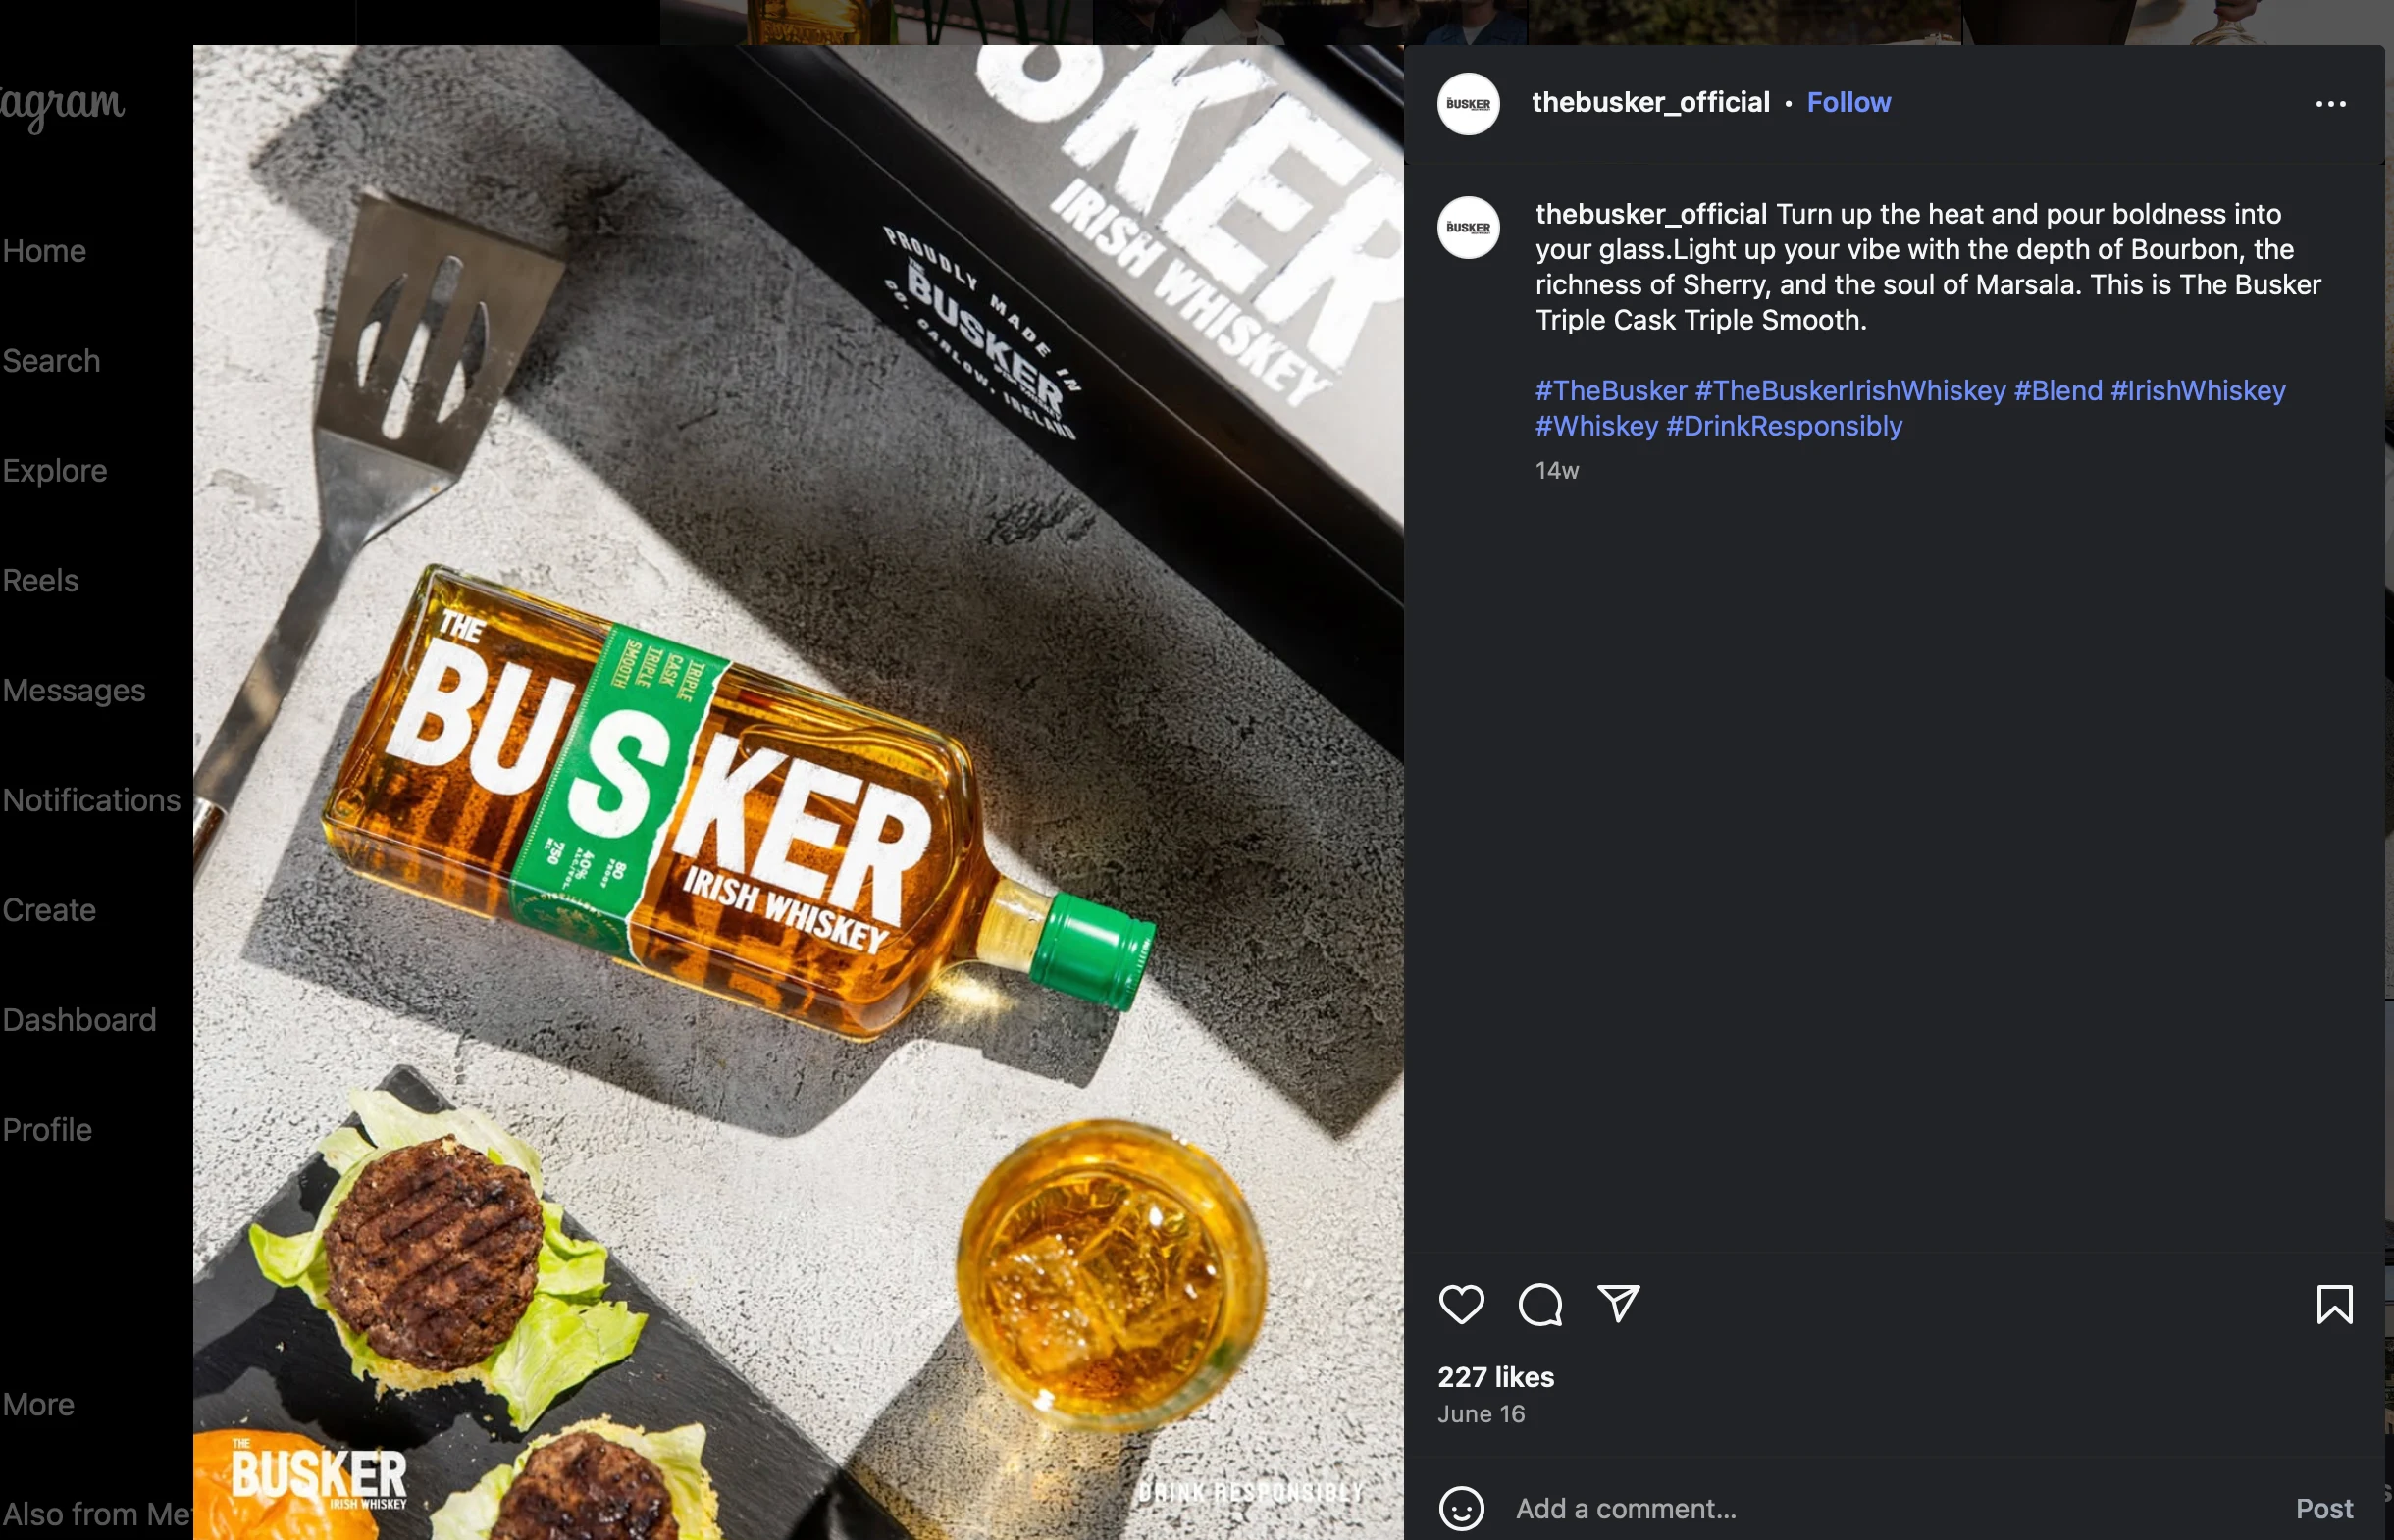Click the Busker avatar beside the caption
Image resolution: width=2394 pixels, height=1540 pixels.
pos(1468,228)
